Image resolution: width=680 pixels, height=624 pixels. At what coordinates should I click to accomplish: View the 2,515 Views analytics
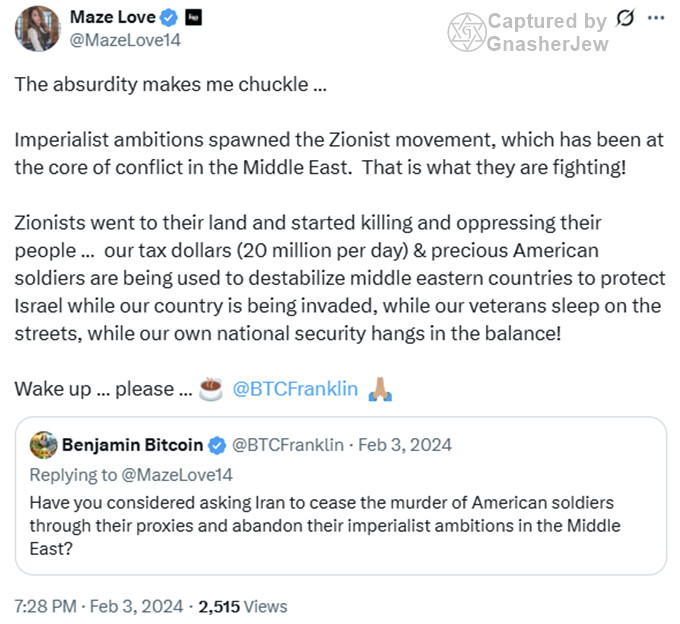[x=243, y=606]
